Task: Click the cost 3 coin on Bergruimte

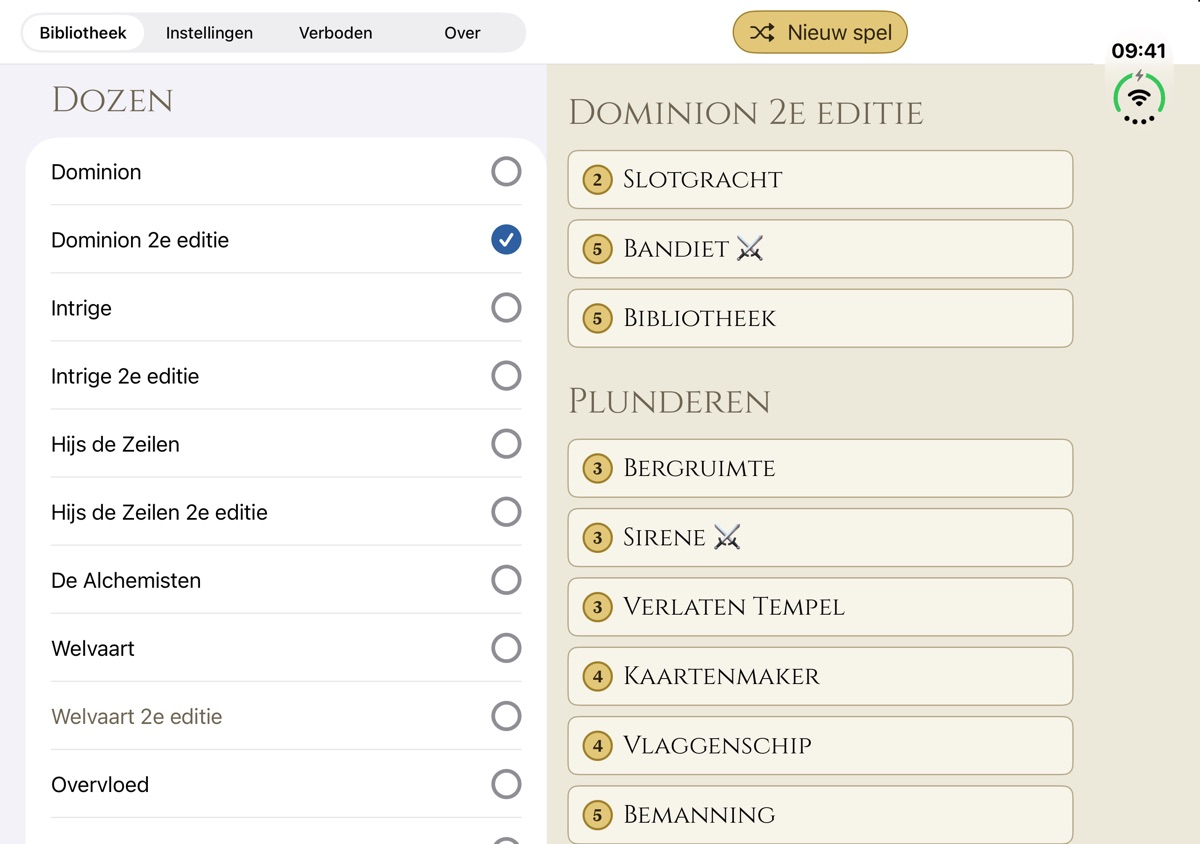Action: coord(598,468)
